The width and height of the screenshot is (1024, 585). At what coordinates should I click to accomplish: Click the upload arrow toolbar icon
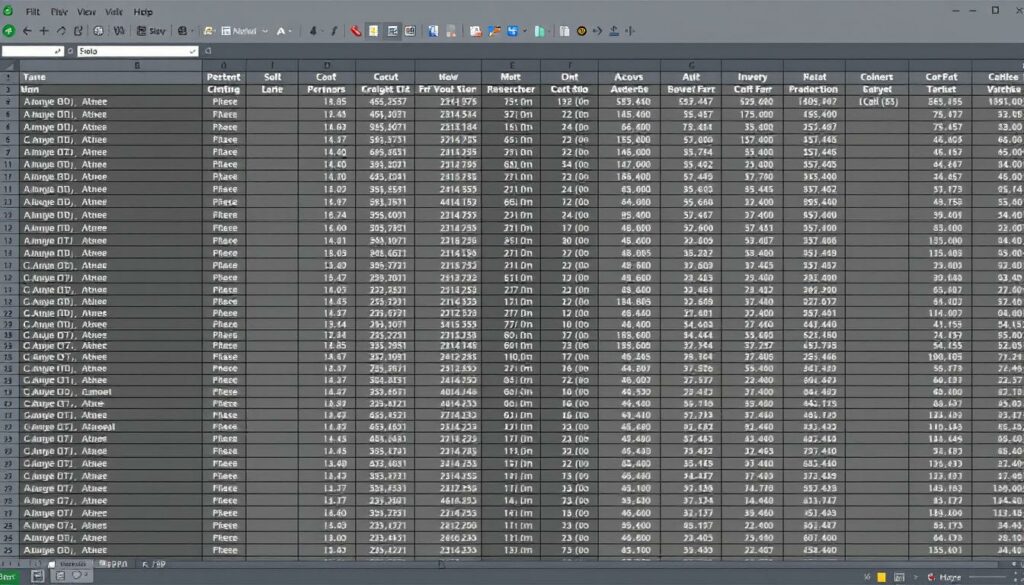(614, 31)
